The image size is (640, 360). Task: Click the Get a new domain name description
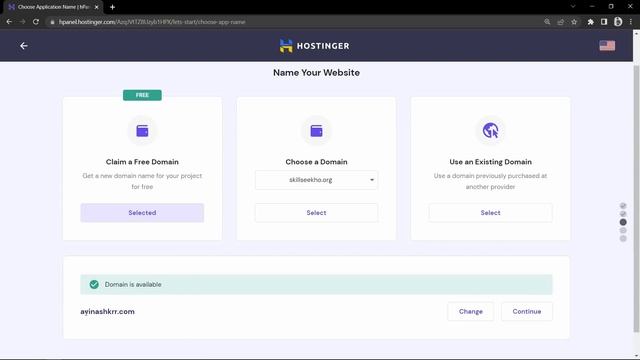142,181
